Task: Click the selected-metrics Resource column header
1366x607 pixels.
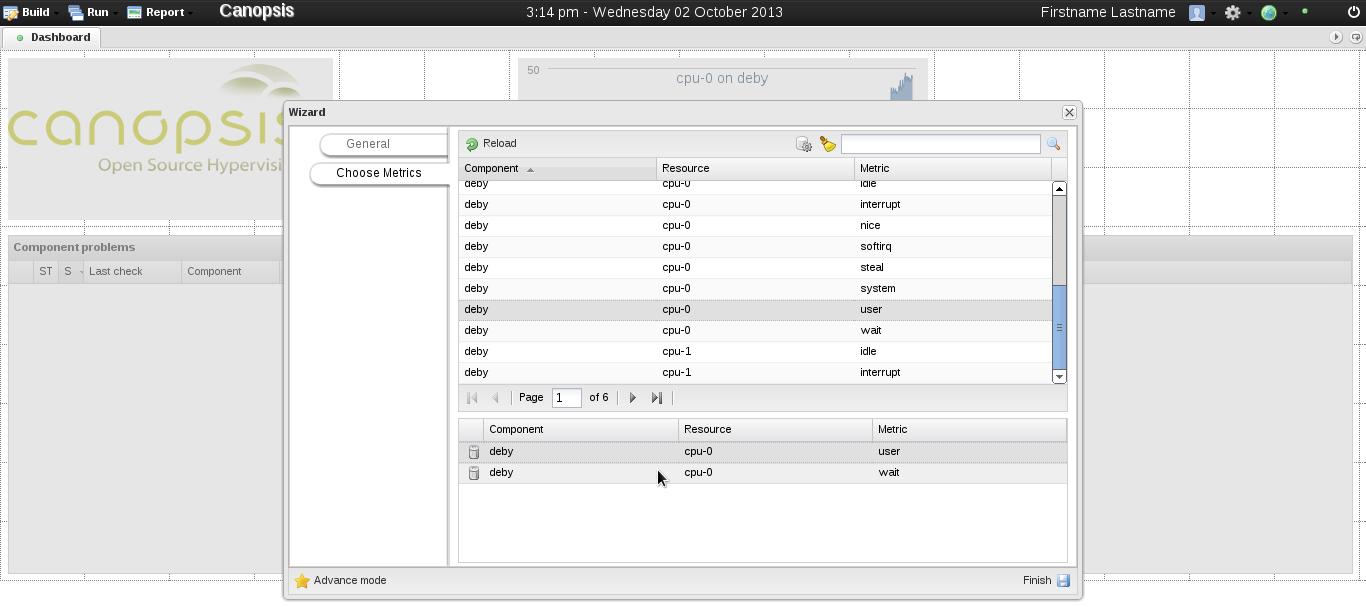Action: 775,429
